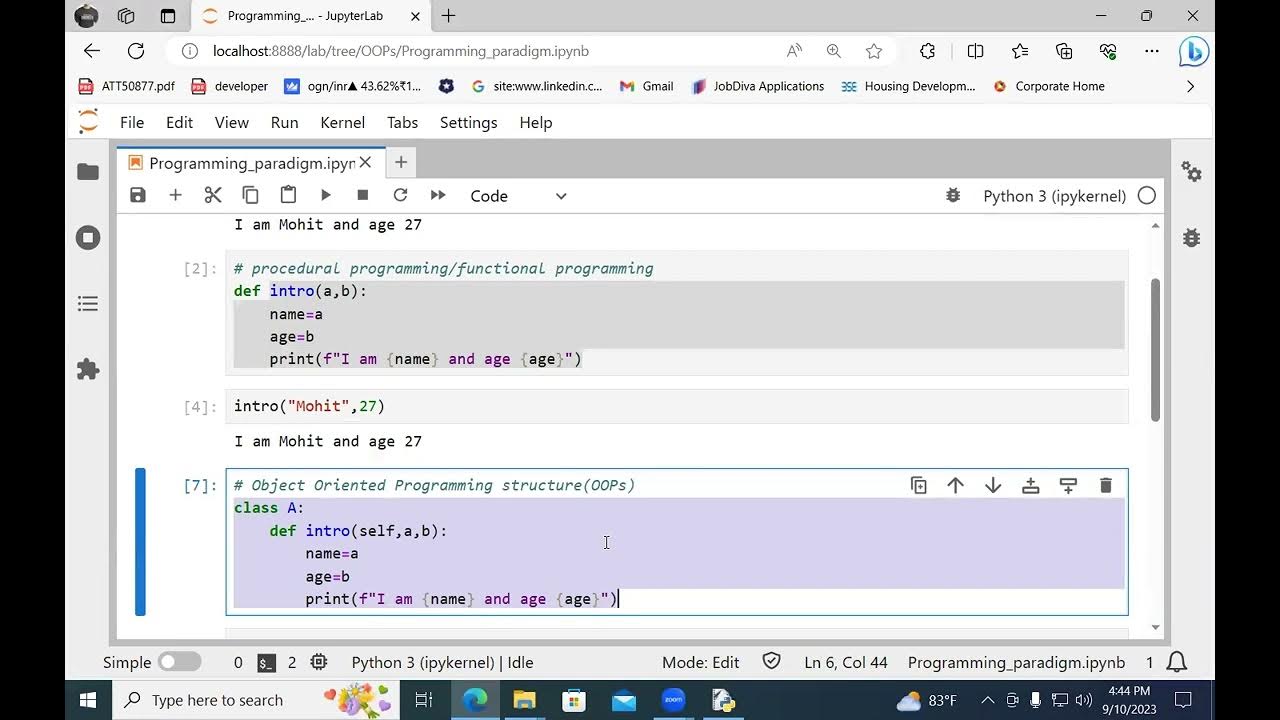Move the active cell up
The image size is (1280, 720).
(x=956, y=486)
